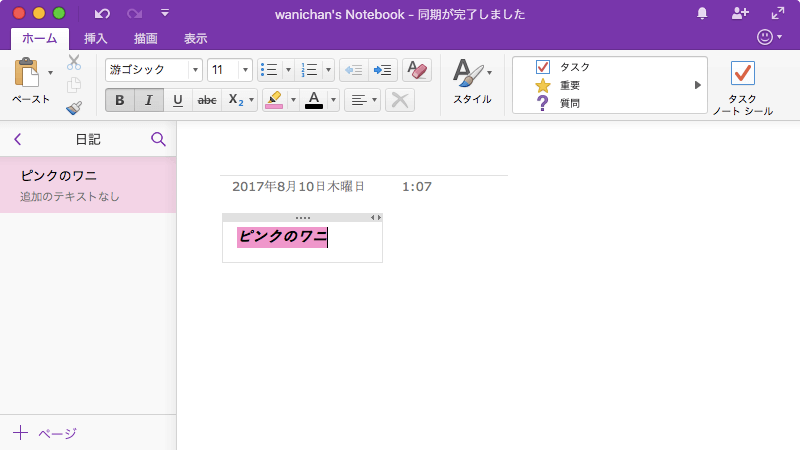Search pages with magnifier icon
800x450 pixels.
point(158,139)
